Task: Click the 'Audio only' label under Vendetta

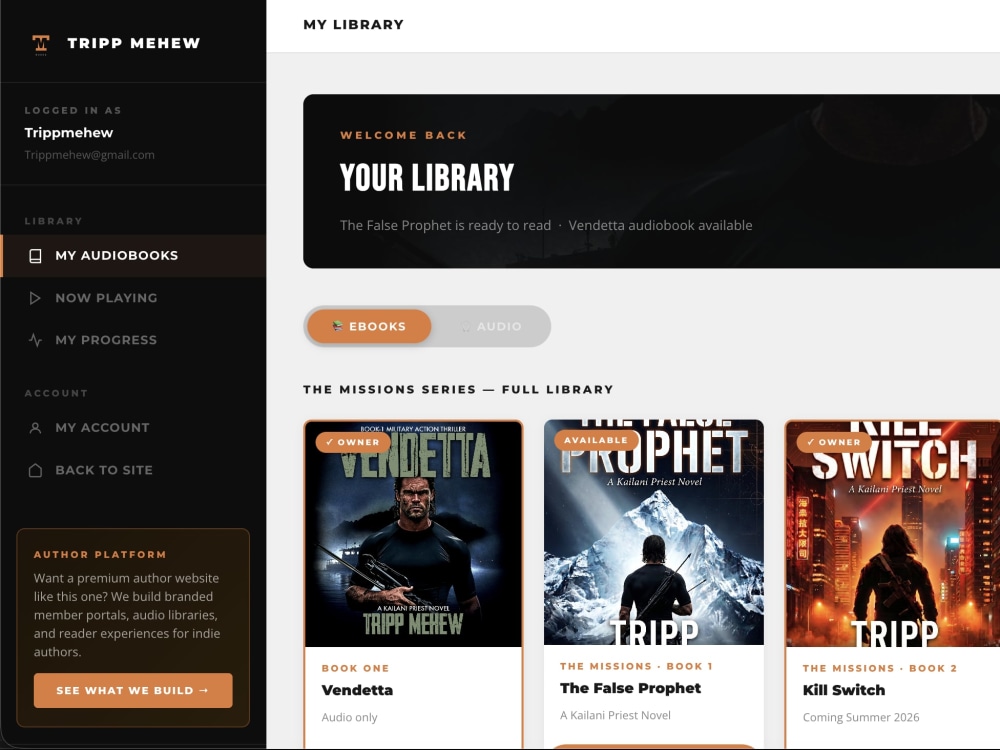Action: pos(349,717)
